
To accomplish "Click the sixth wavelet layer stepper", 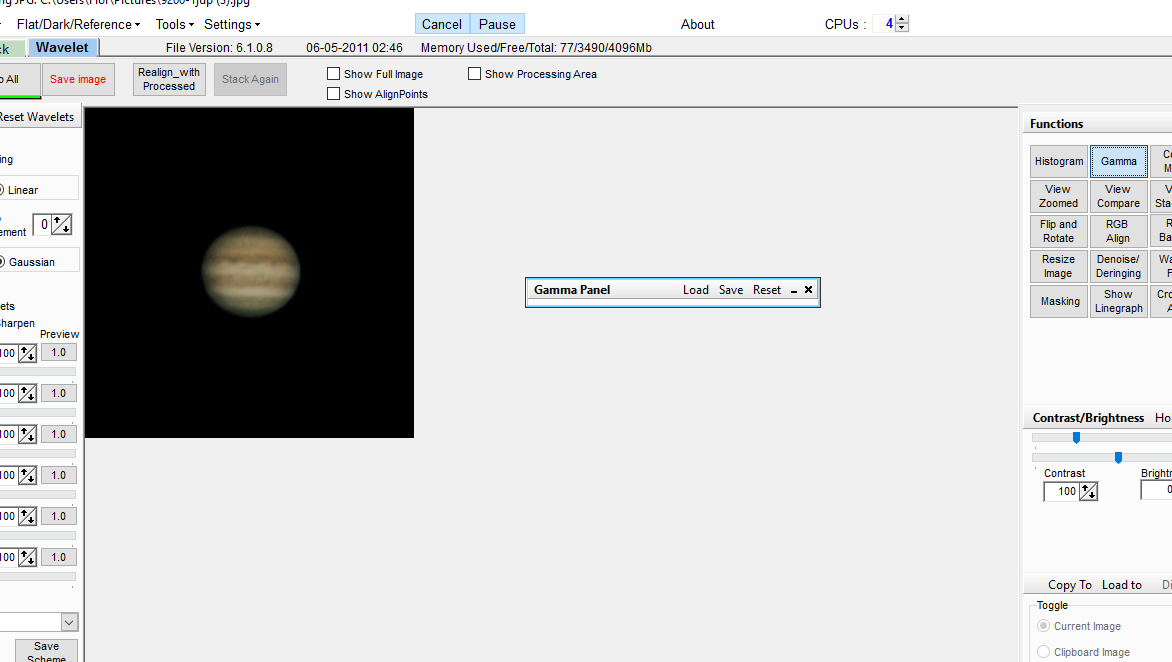I will point(28,557).
